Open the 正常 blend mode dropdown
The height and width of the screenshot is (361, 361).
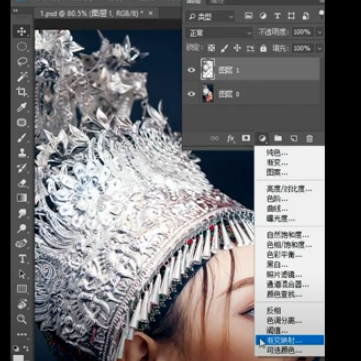point(219,33)
